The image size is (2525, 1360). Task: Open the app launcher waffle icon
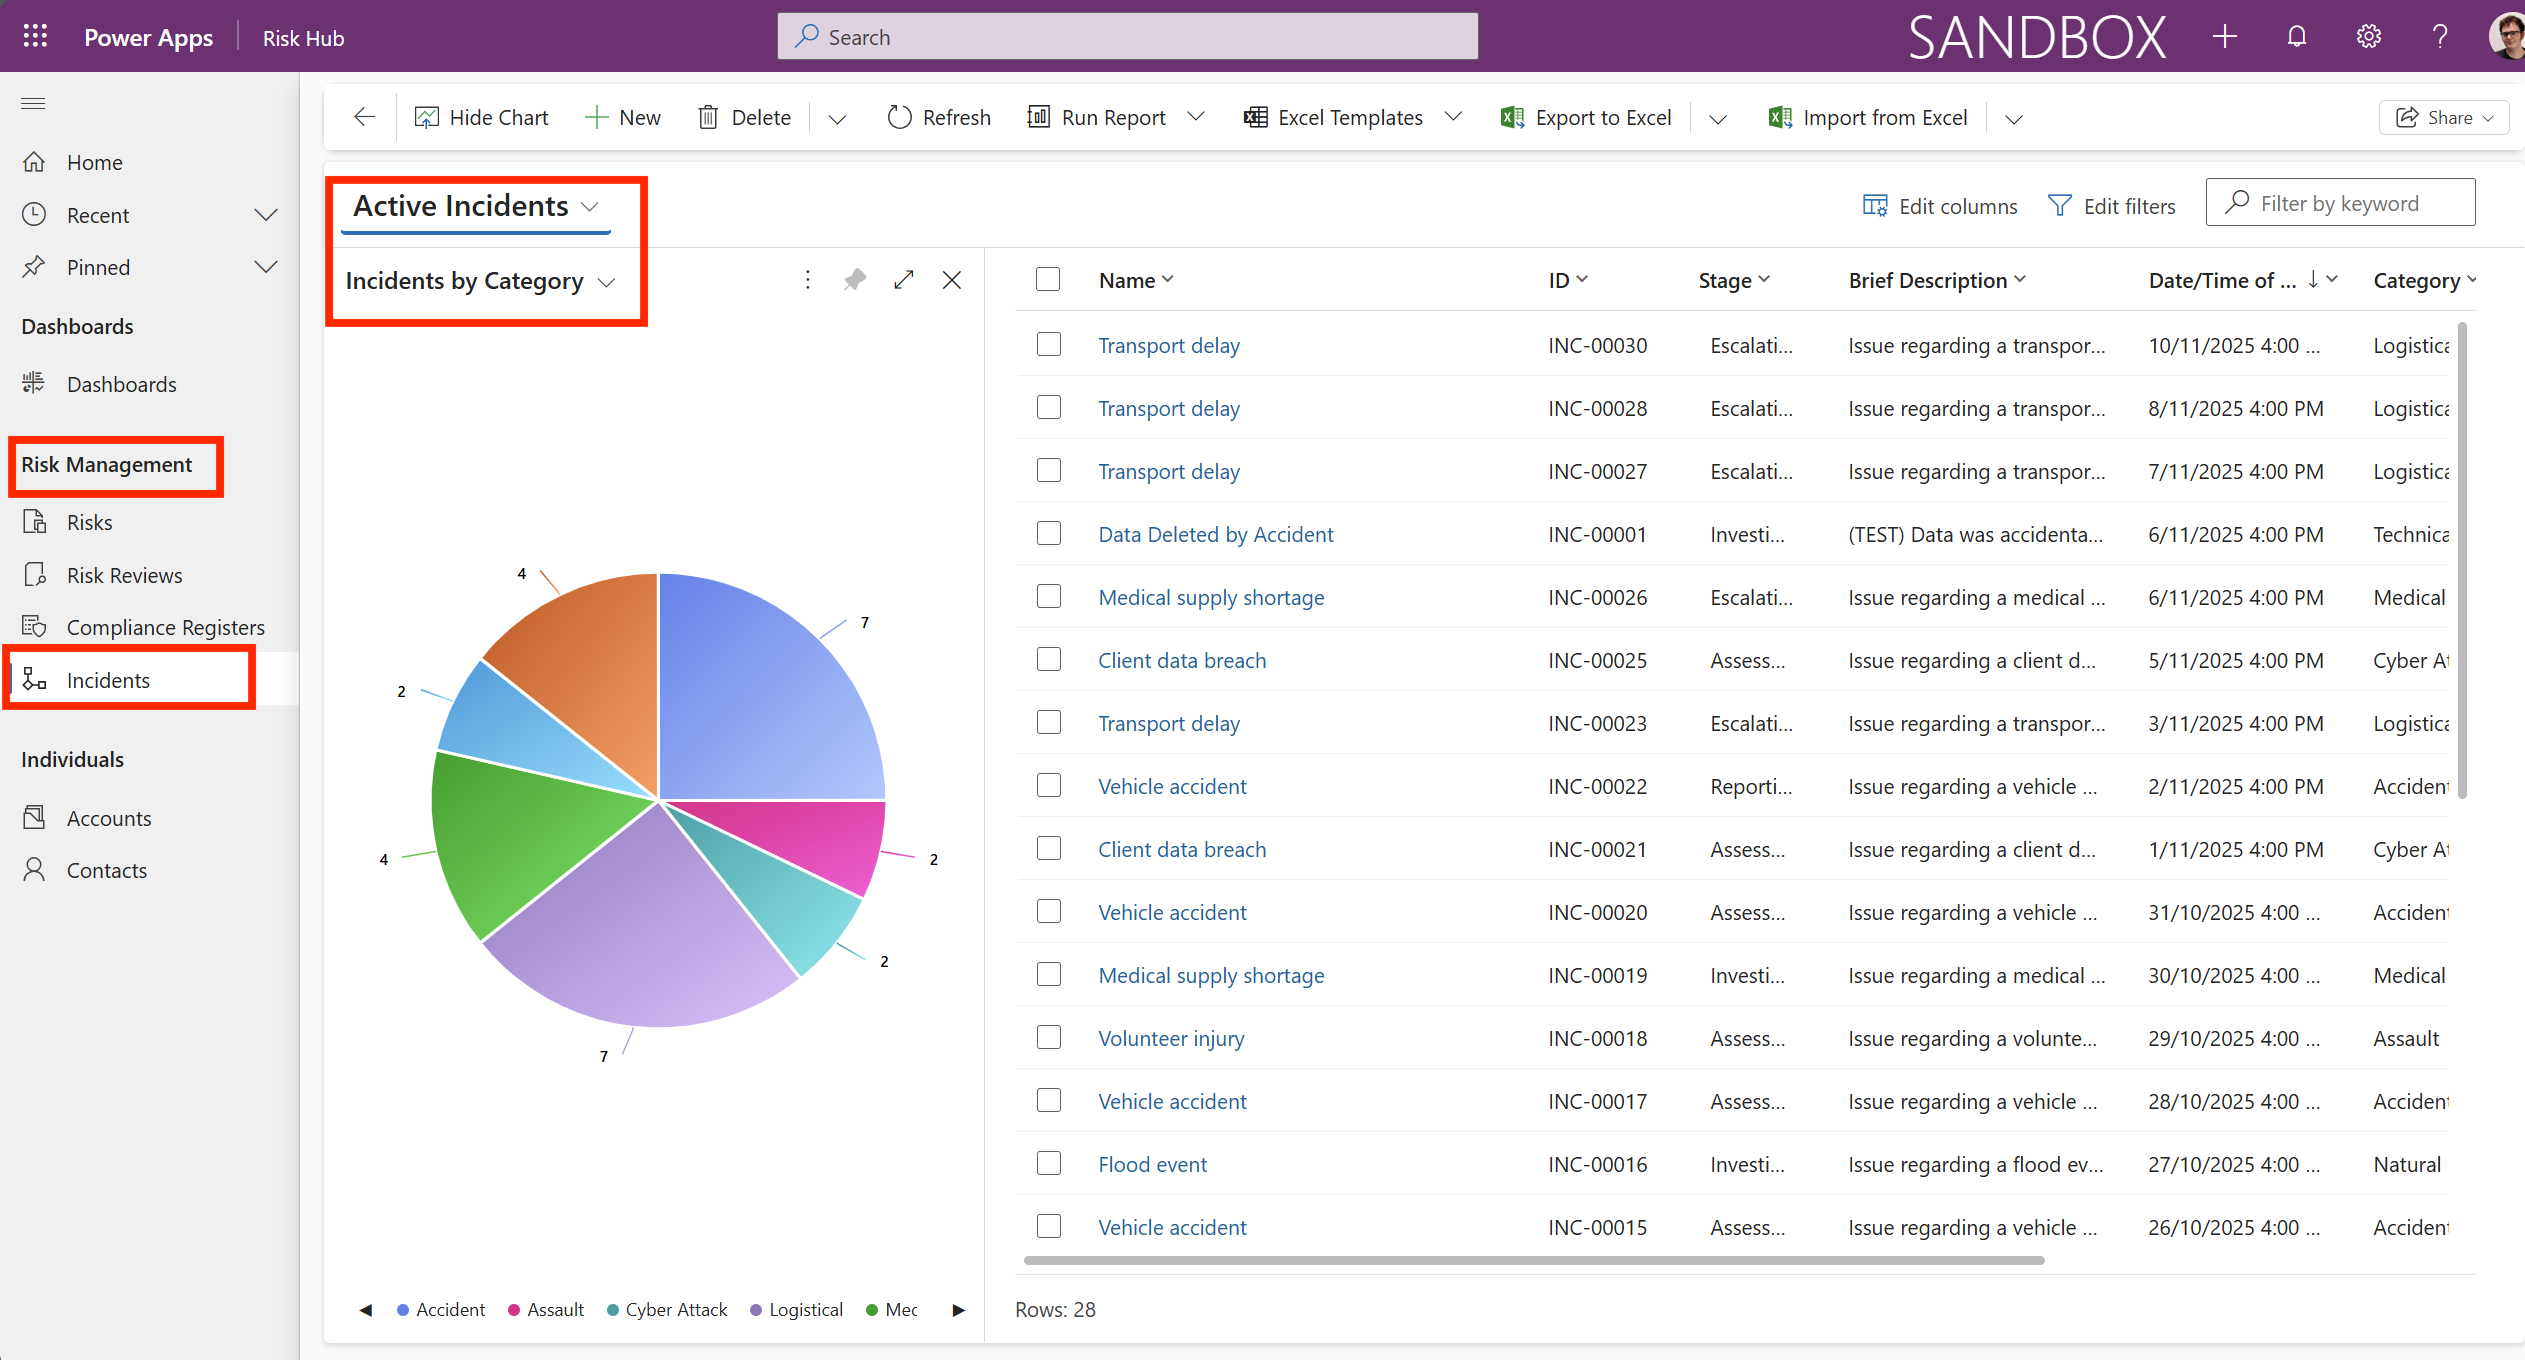point(35,37)
